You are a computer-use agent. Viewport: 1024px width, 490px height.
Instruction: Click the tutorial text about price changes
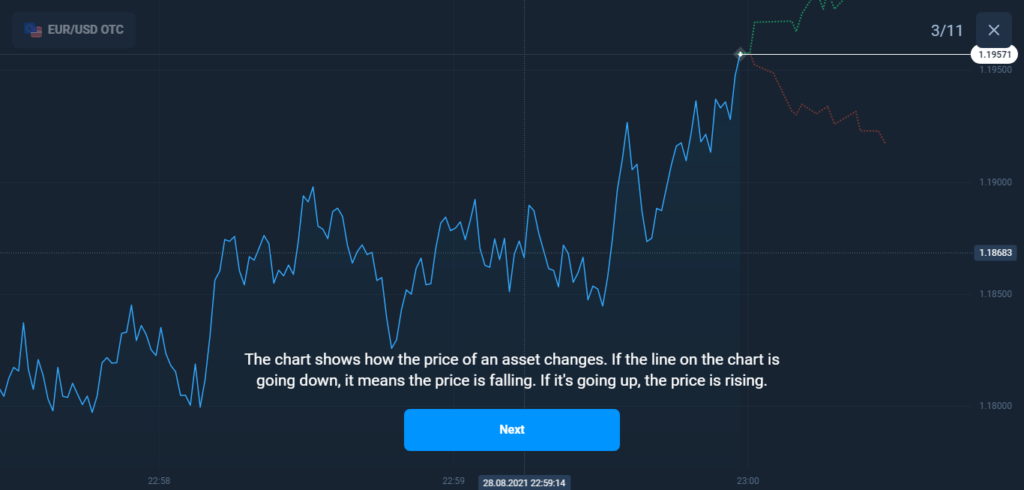coord(511,370)
